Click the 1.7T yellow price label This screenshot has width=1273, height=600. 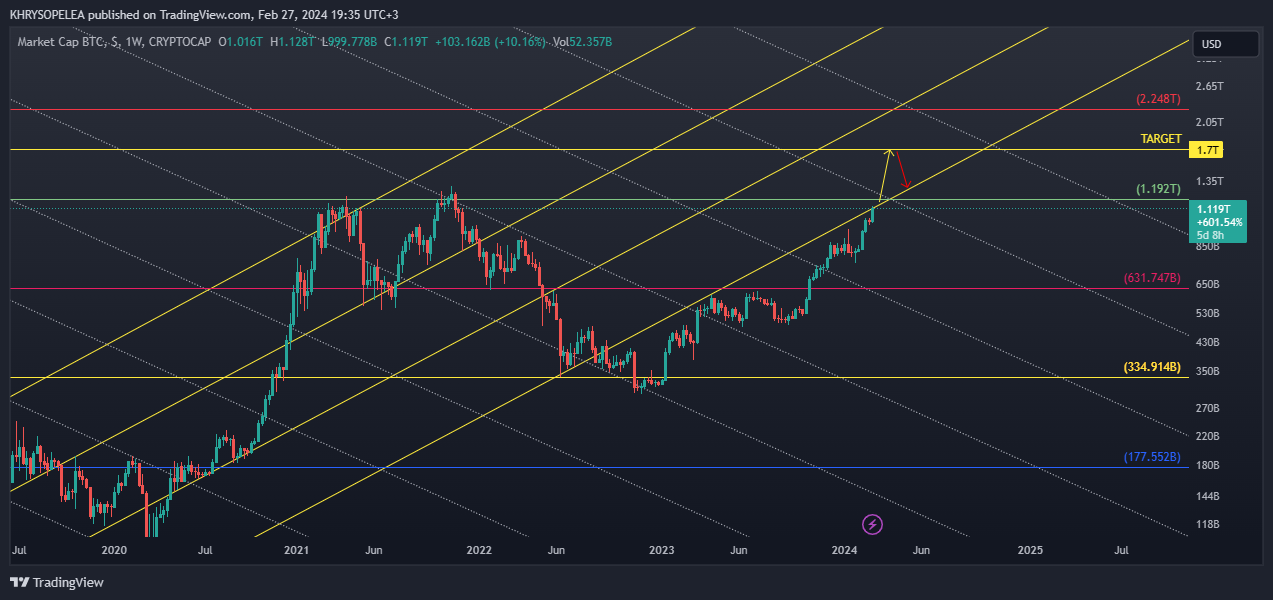(x=1208, y=150)
